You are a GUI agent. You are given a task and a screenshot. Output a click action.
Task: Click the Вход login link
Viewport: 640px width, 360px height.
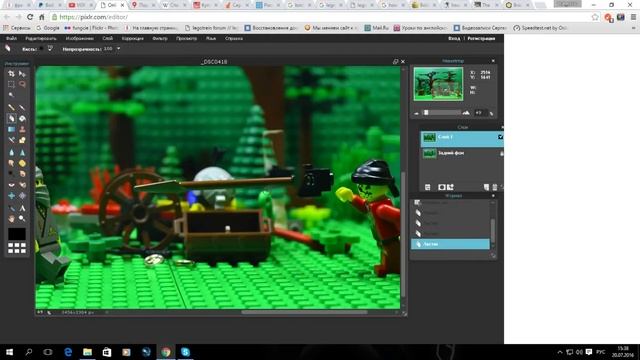tap(454, 38)
